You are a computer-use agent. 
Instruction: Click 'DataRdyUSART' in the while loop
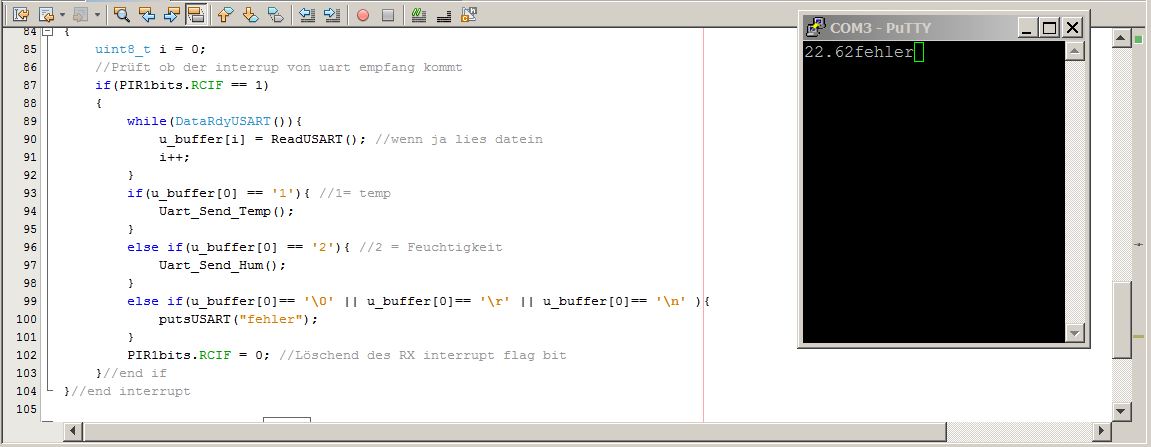pos(223,121)
